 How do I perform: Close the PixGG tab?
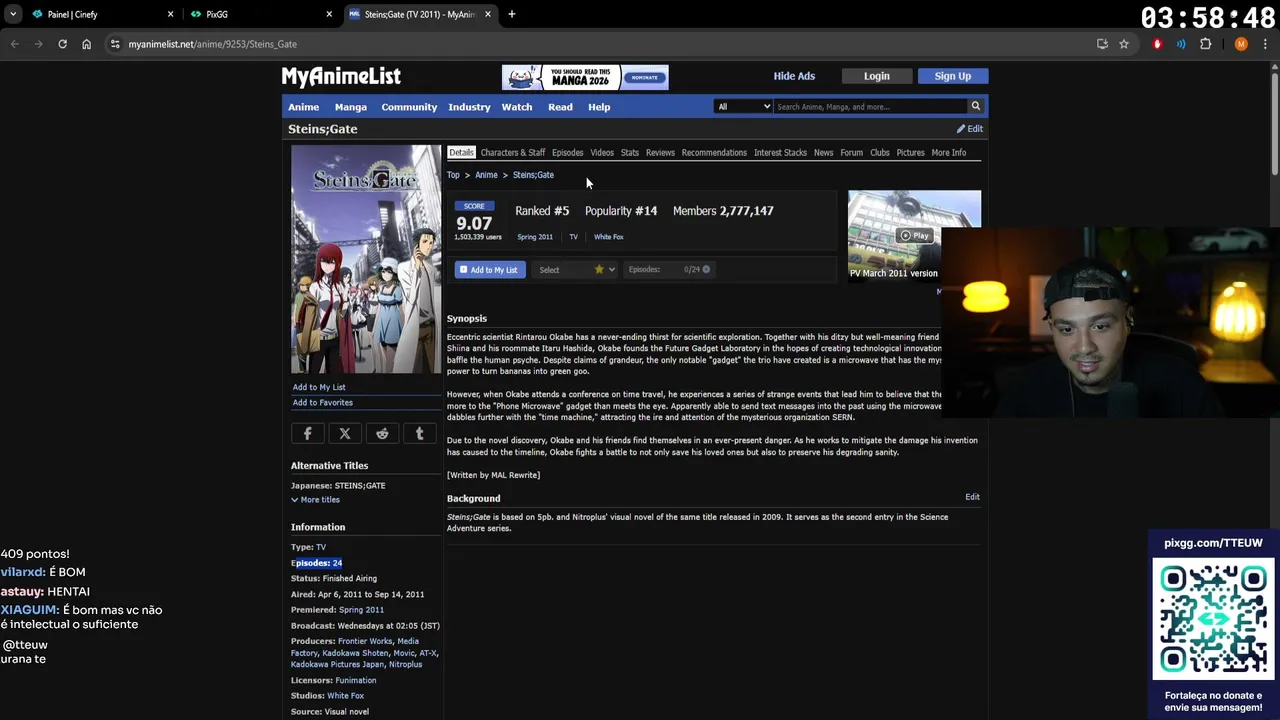pyautogui.click(x=329, y=14)
